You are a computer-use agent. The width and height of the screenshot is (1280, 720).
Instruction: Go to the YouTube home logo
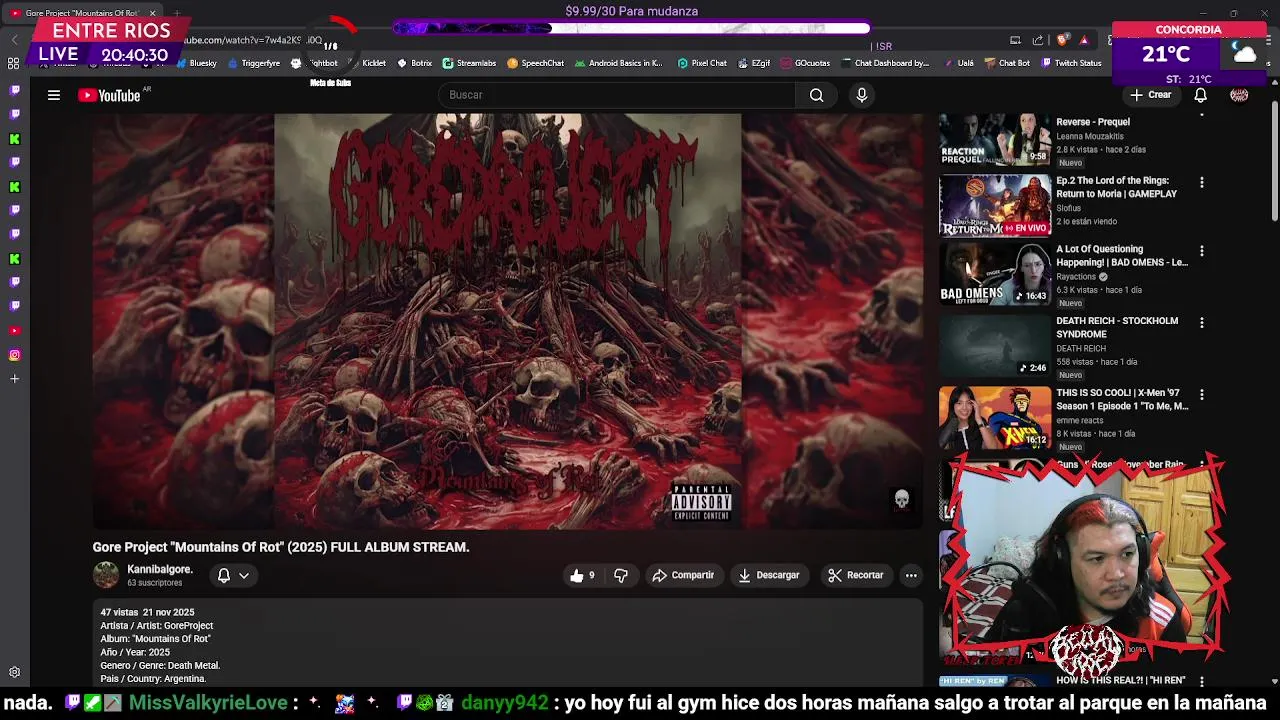tap(109, 95)
